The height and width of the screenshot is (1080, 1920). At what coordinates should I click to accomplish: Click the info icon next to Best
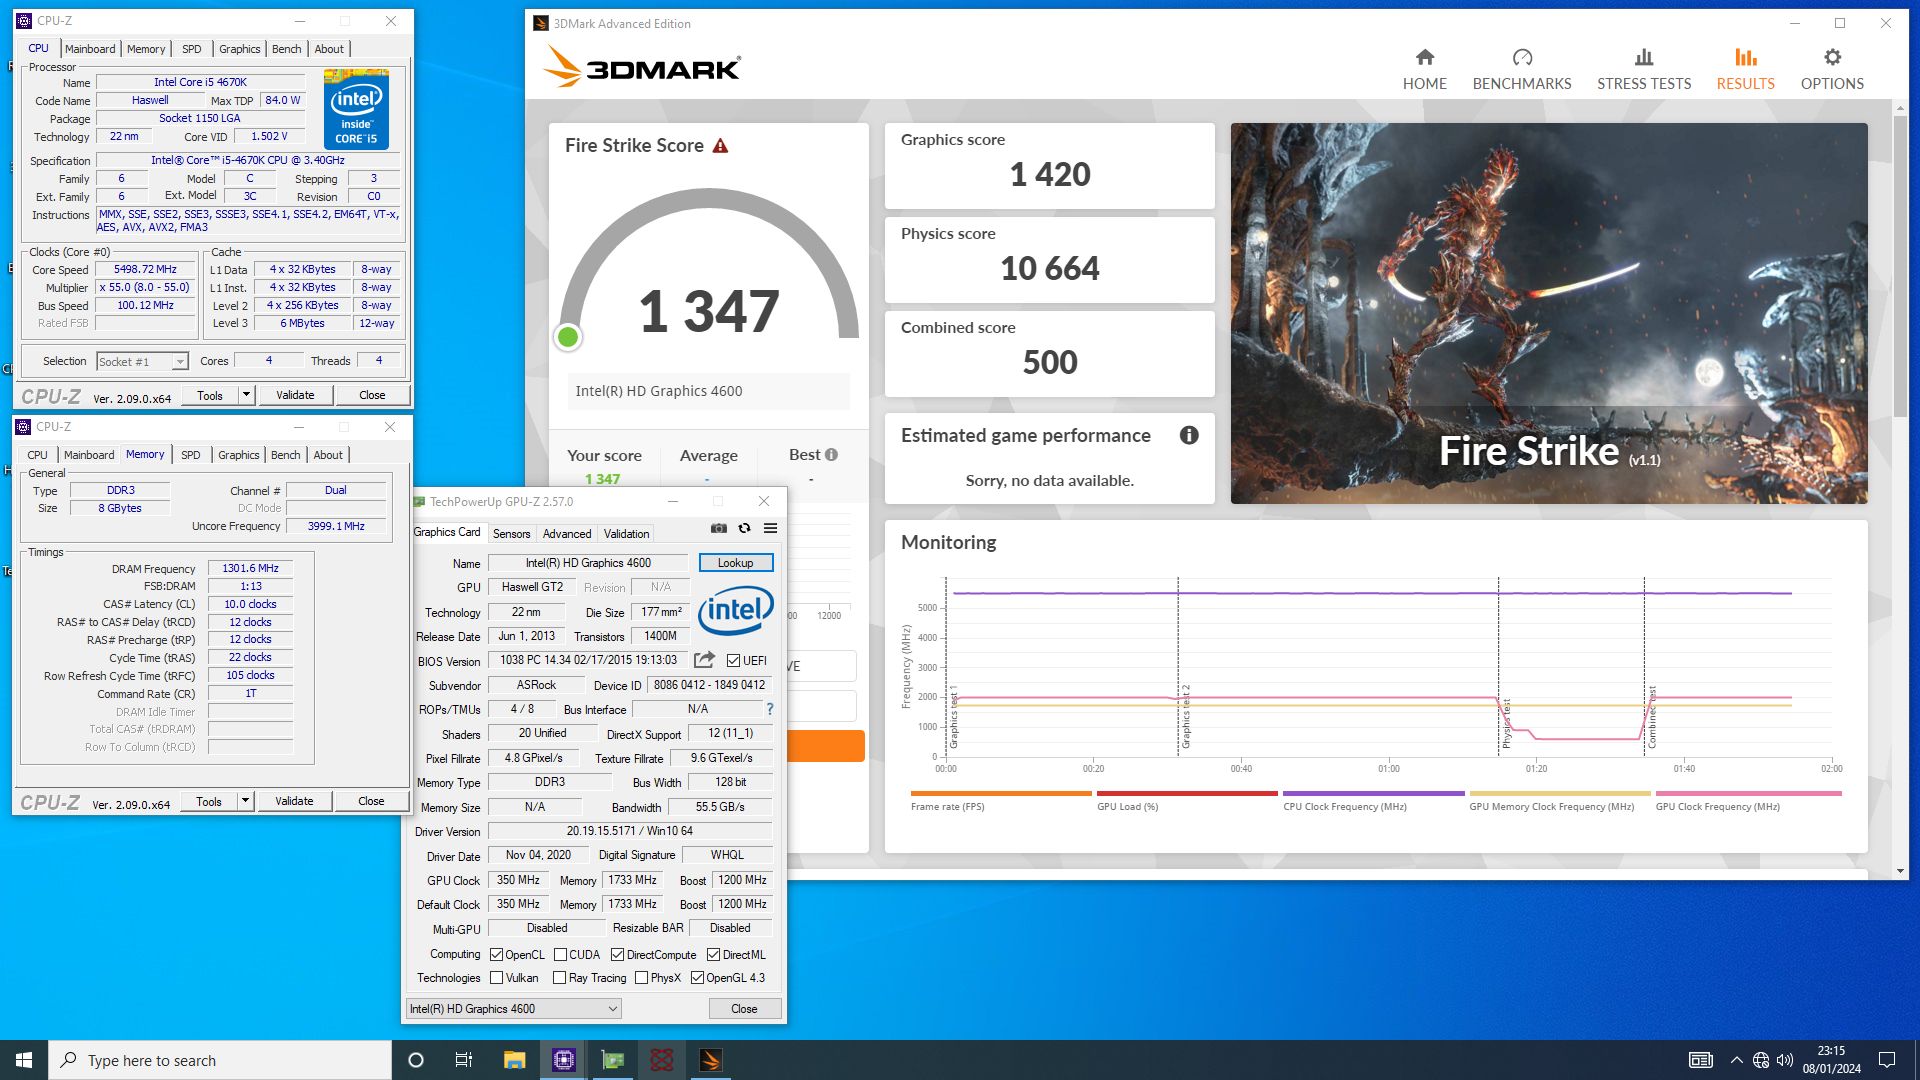[x=831, y=455]
